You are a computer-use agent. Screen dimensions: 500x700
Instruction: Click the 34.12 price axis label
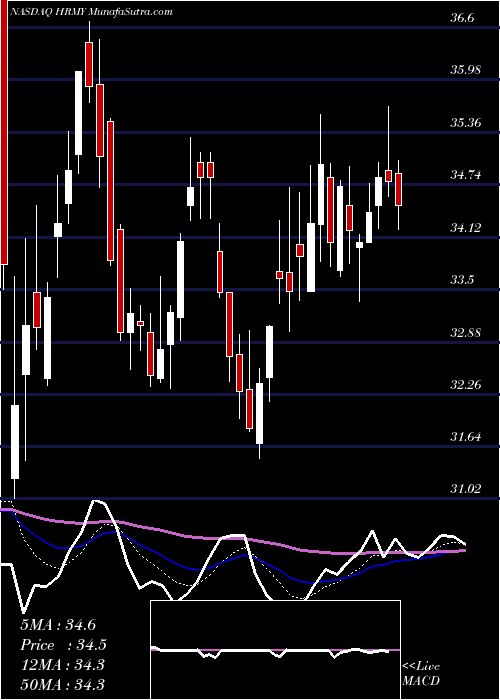pos(466,228)
